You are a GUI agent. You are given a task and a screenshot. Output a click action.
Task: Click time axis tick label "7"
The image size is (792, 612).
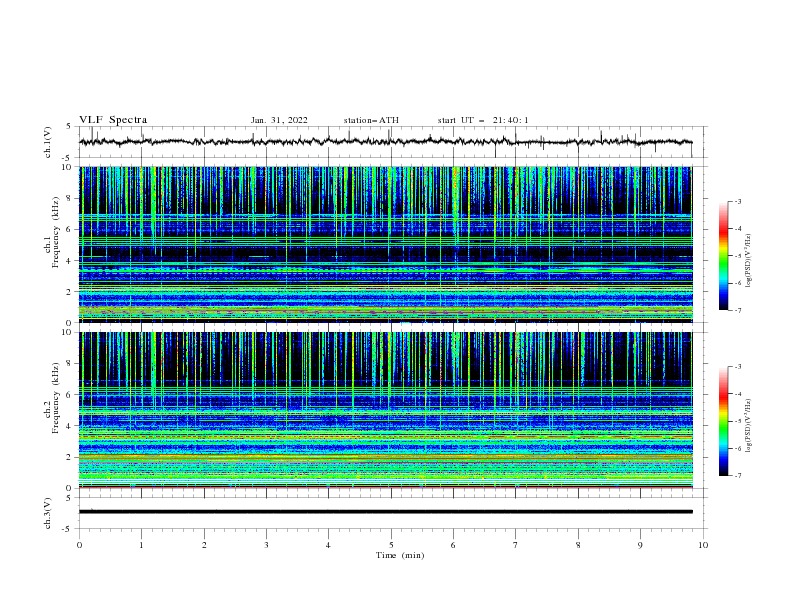pyautogui.click(x=516, y=545)
